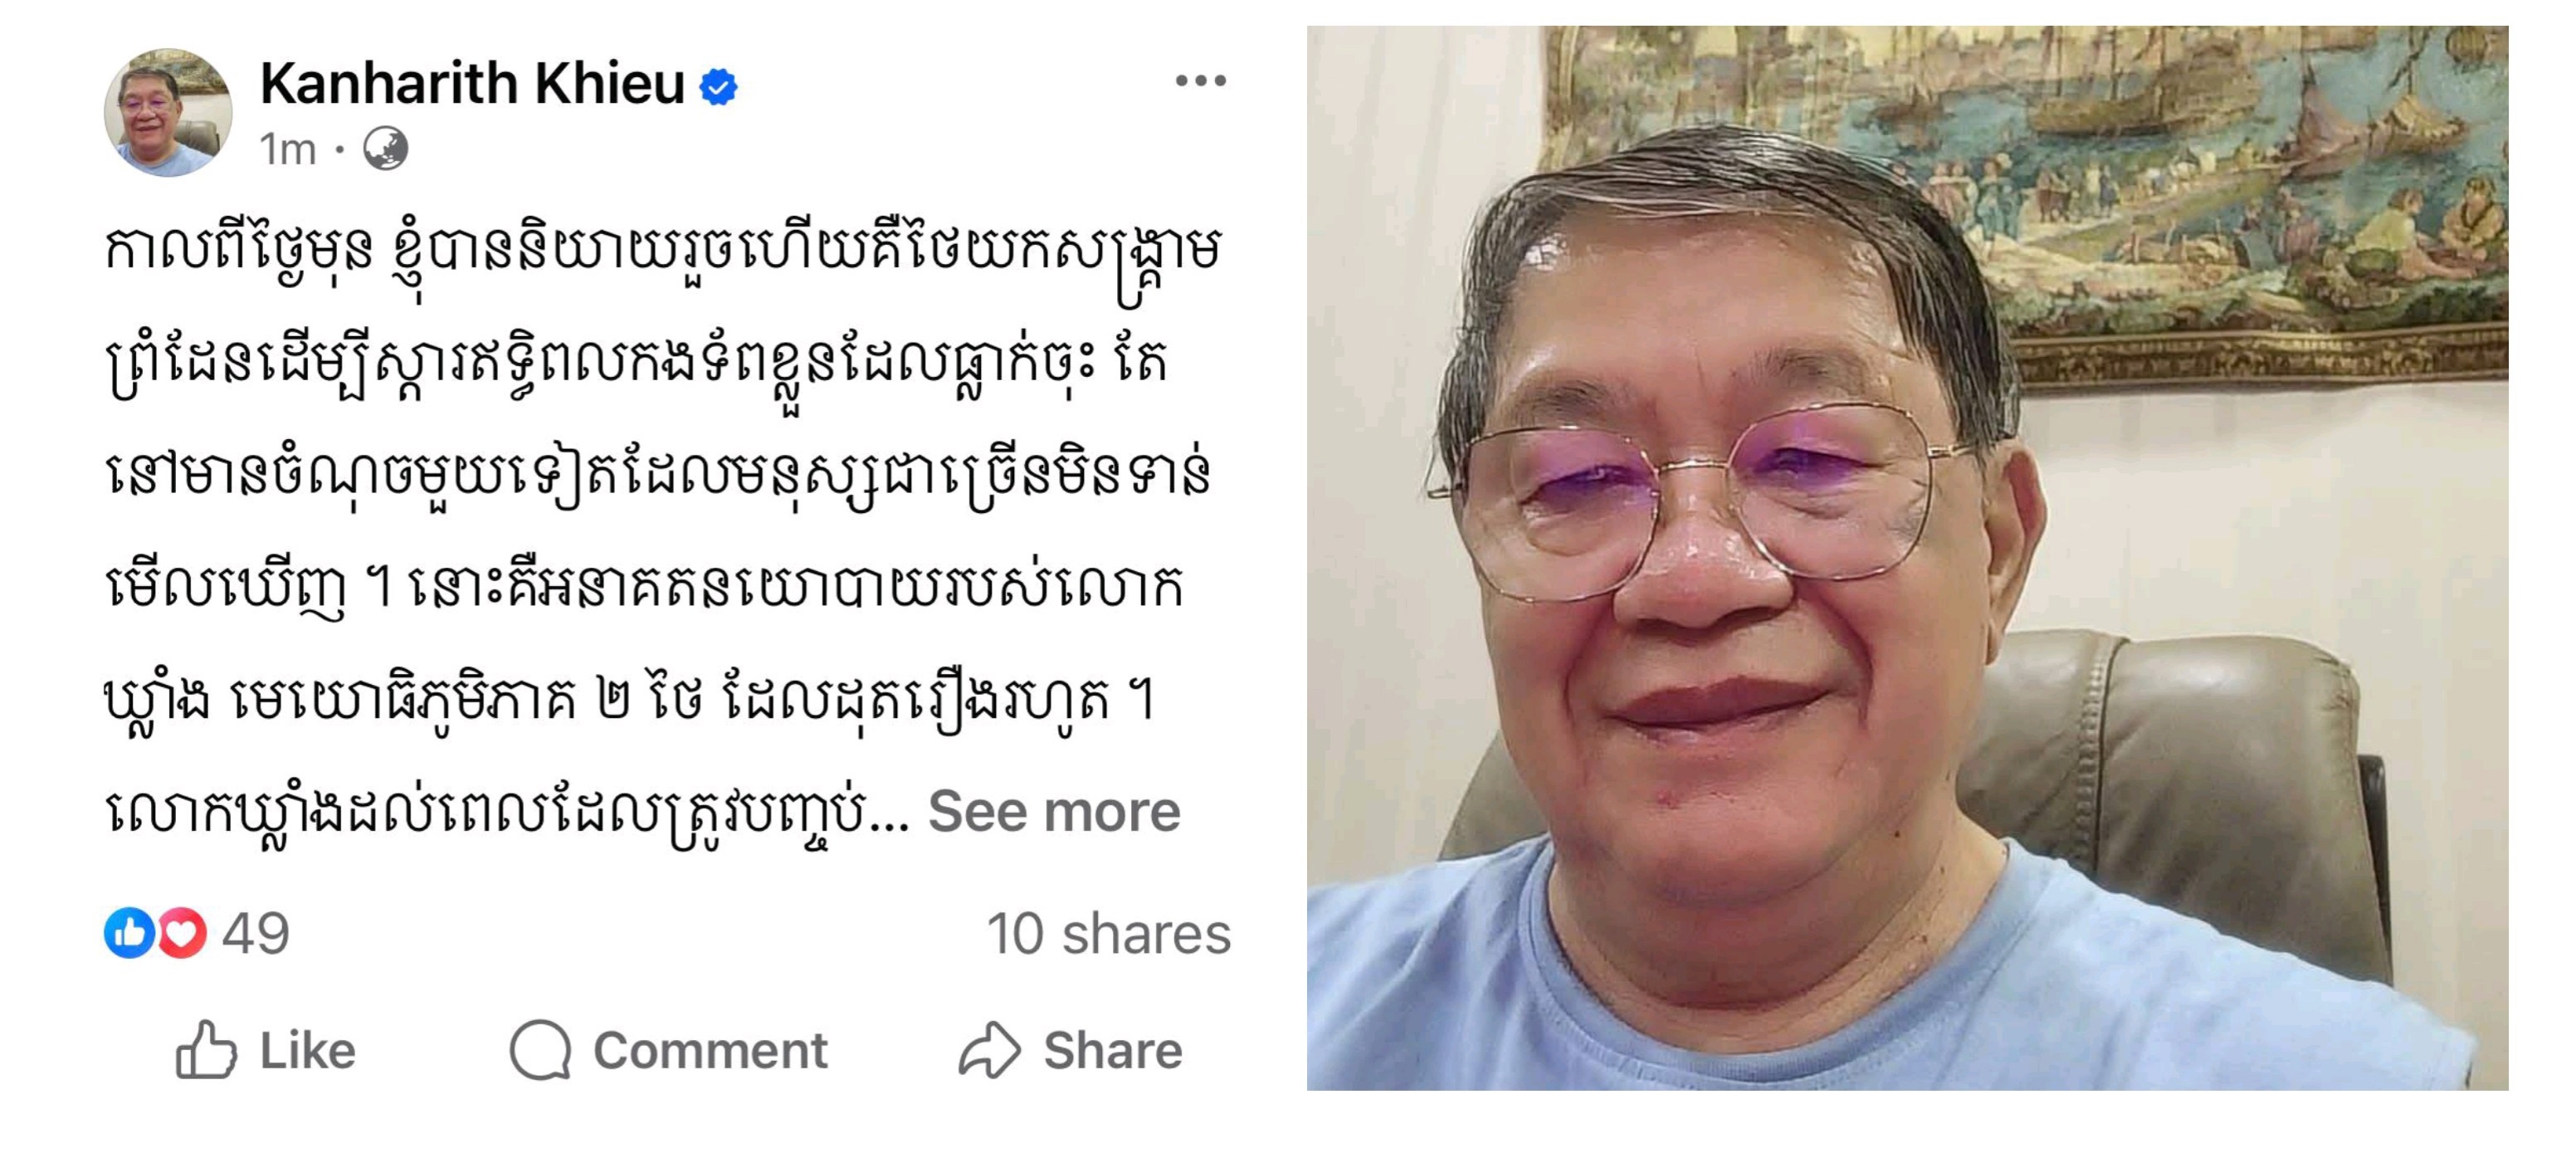The height and width of the screenshot is (1158, 2576).
Task: View the 10 shares list
Action: (x=1108, y=934)
